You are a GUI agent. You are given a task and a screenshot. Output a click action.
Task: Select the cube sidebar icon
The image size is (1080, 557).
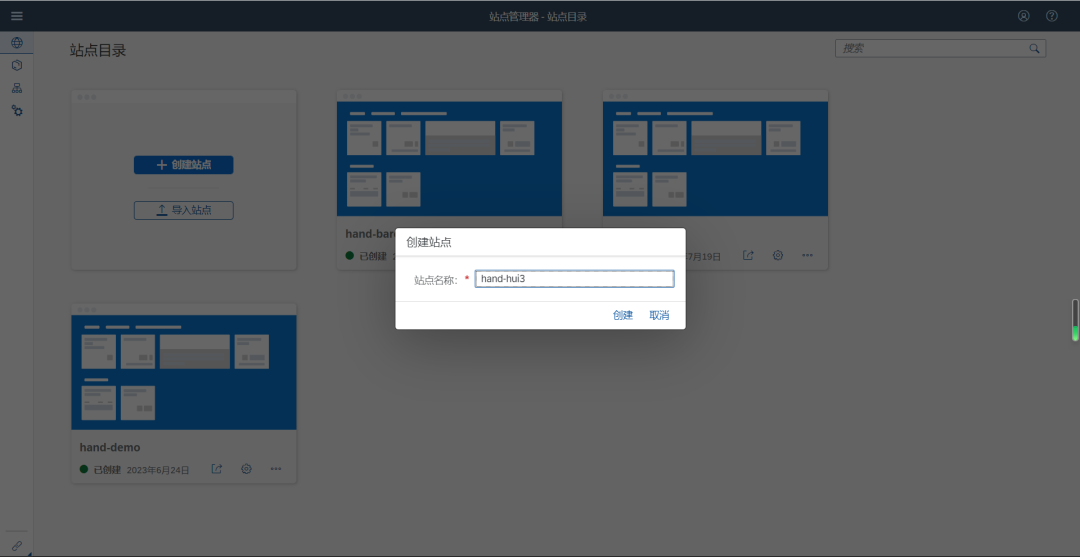[17, 65]
